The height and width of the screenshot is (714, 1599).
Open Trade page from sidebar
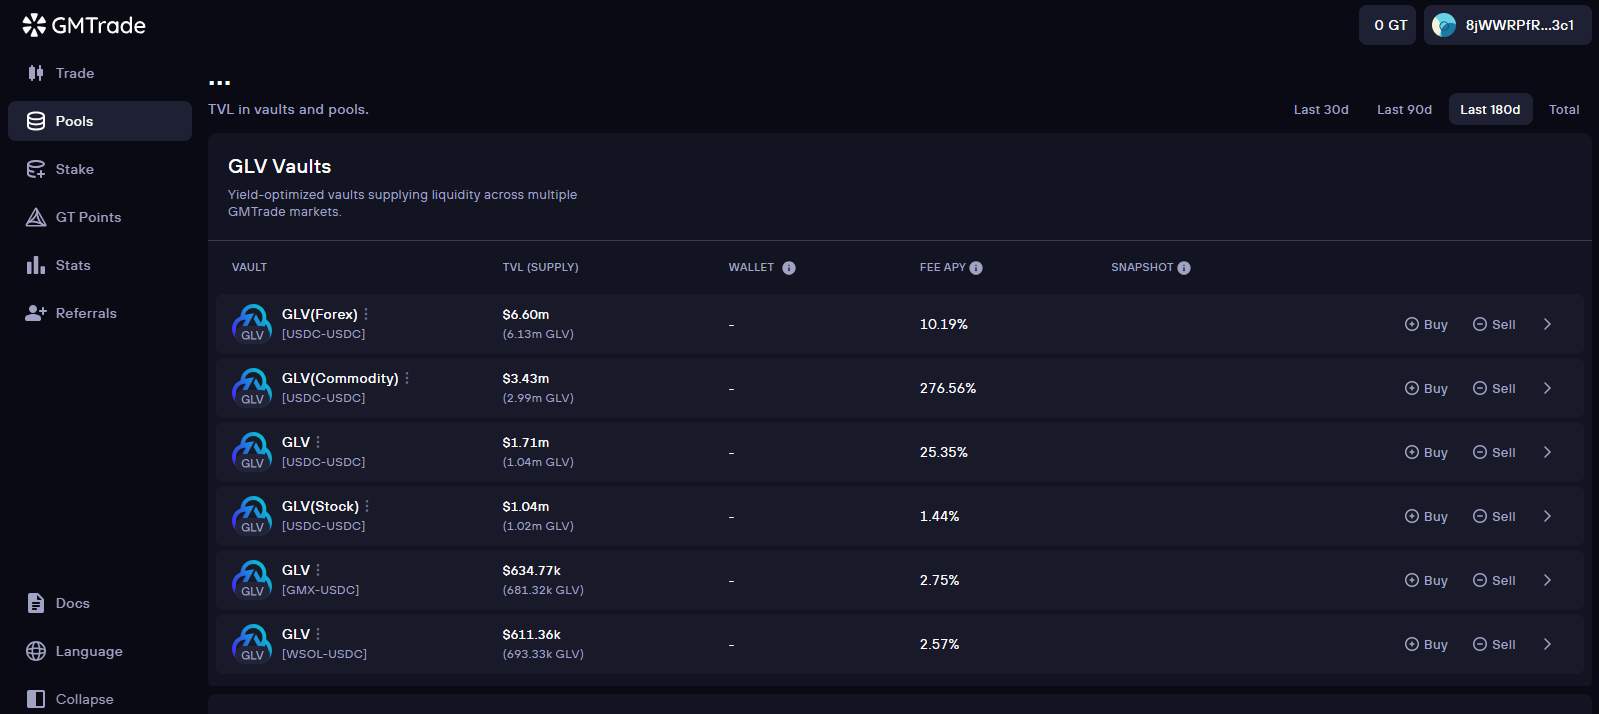tap(100, 73)
